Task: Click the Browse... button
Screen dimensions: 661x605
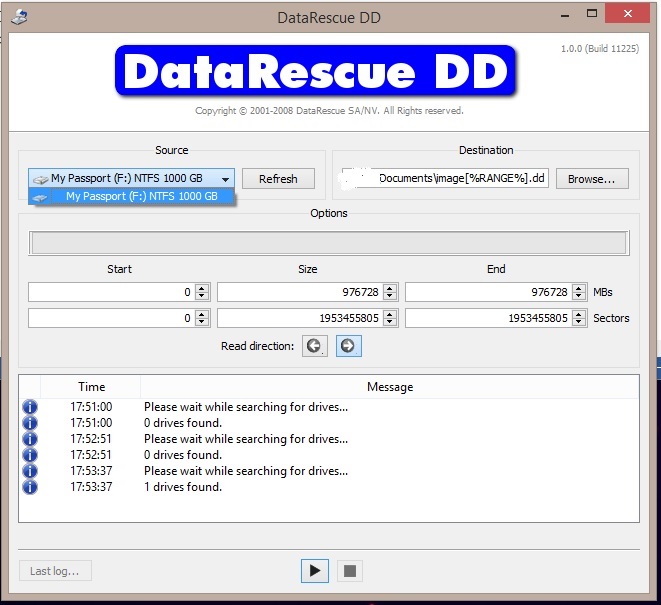Action: coord(592,179)
